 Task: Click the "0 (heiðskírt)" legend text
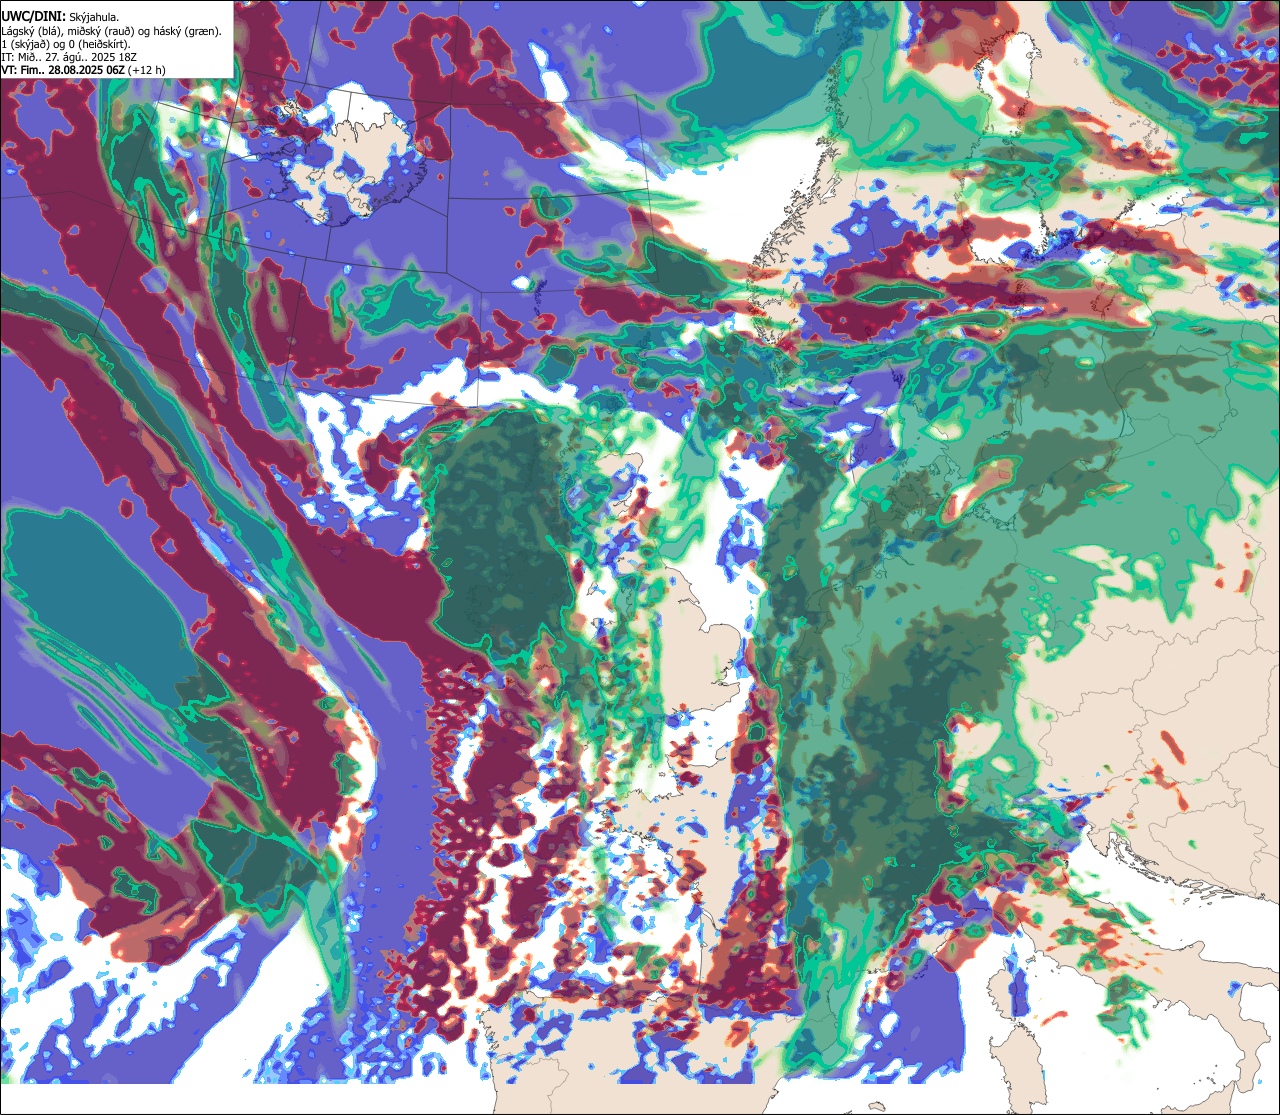(98, 45)
